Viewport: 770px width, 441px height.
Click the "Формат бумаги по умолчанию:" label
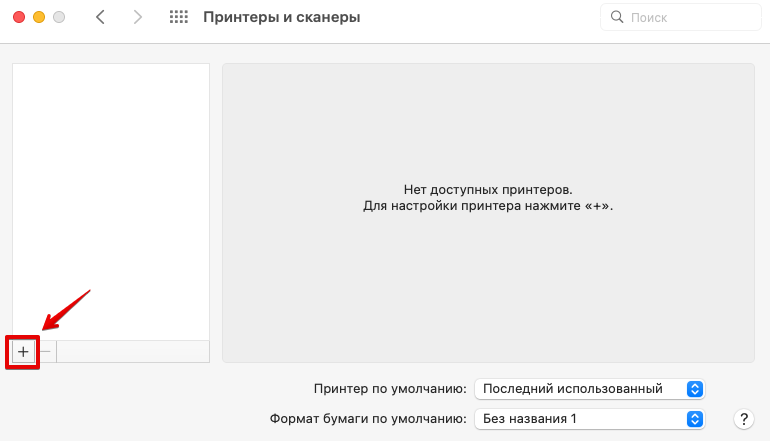coord(368,419)
